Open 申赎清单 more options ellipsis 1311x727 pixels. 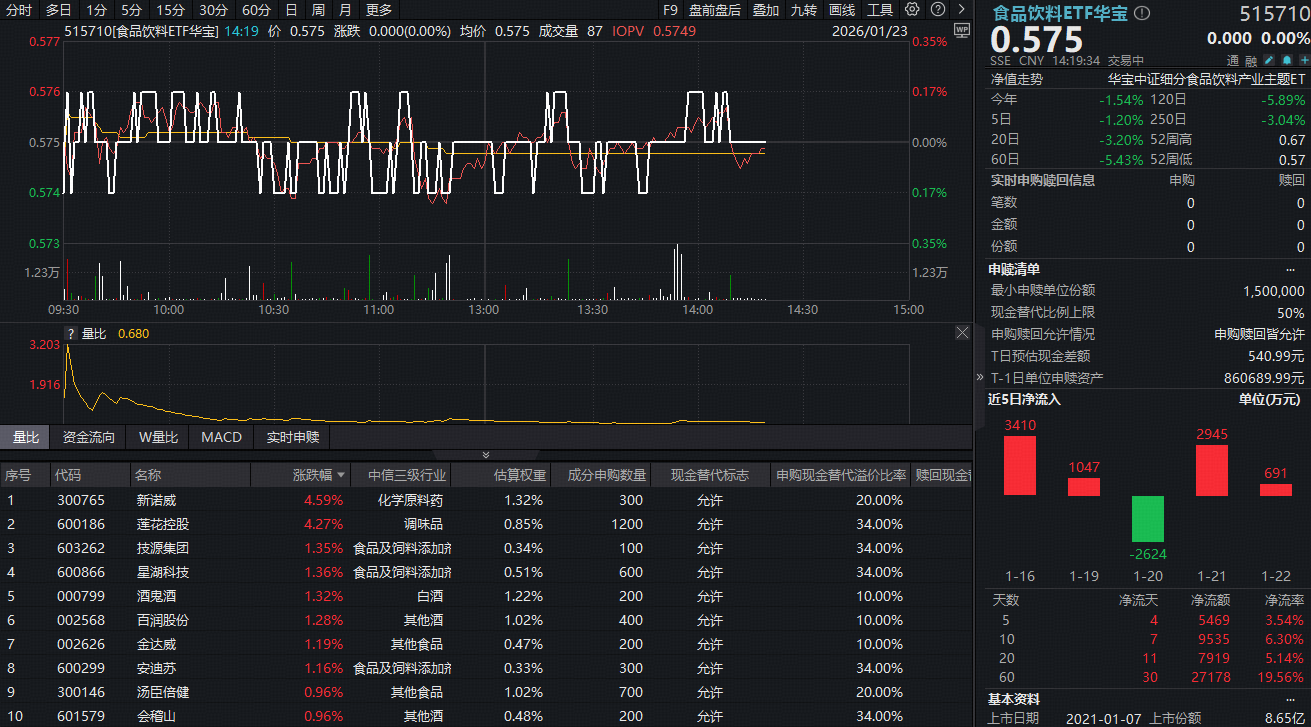pyautogui.click(x=1290, y=269)
